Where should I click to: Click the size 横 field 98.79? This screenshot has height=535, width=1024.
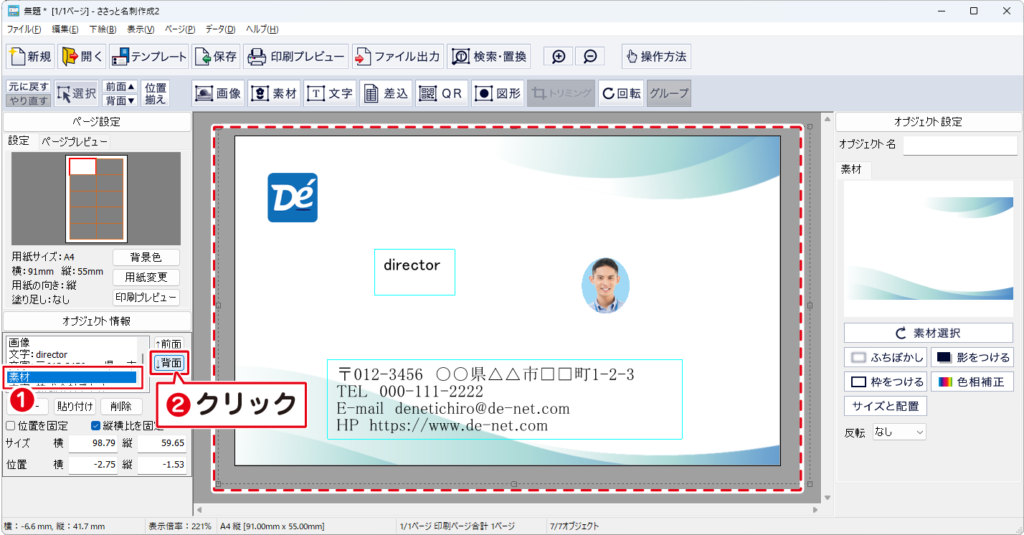tap(93, 443)
